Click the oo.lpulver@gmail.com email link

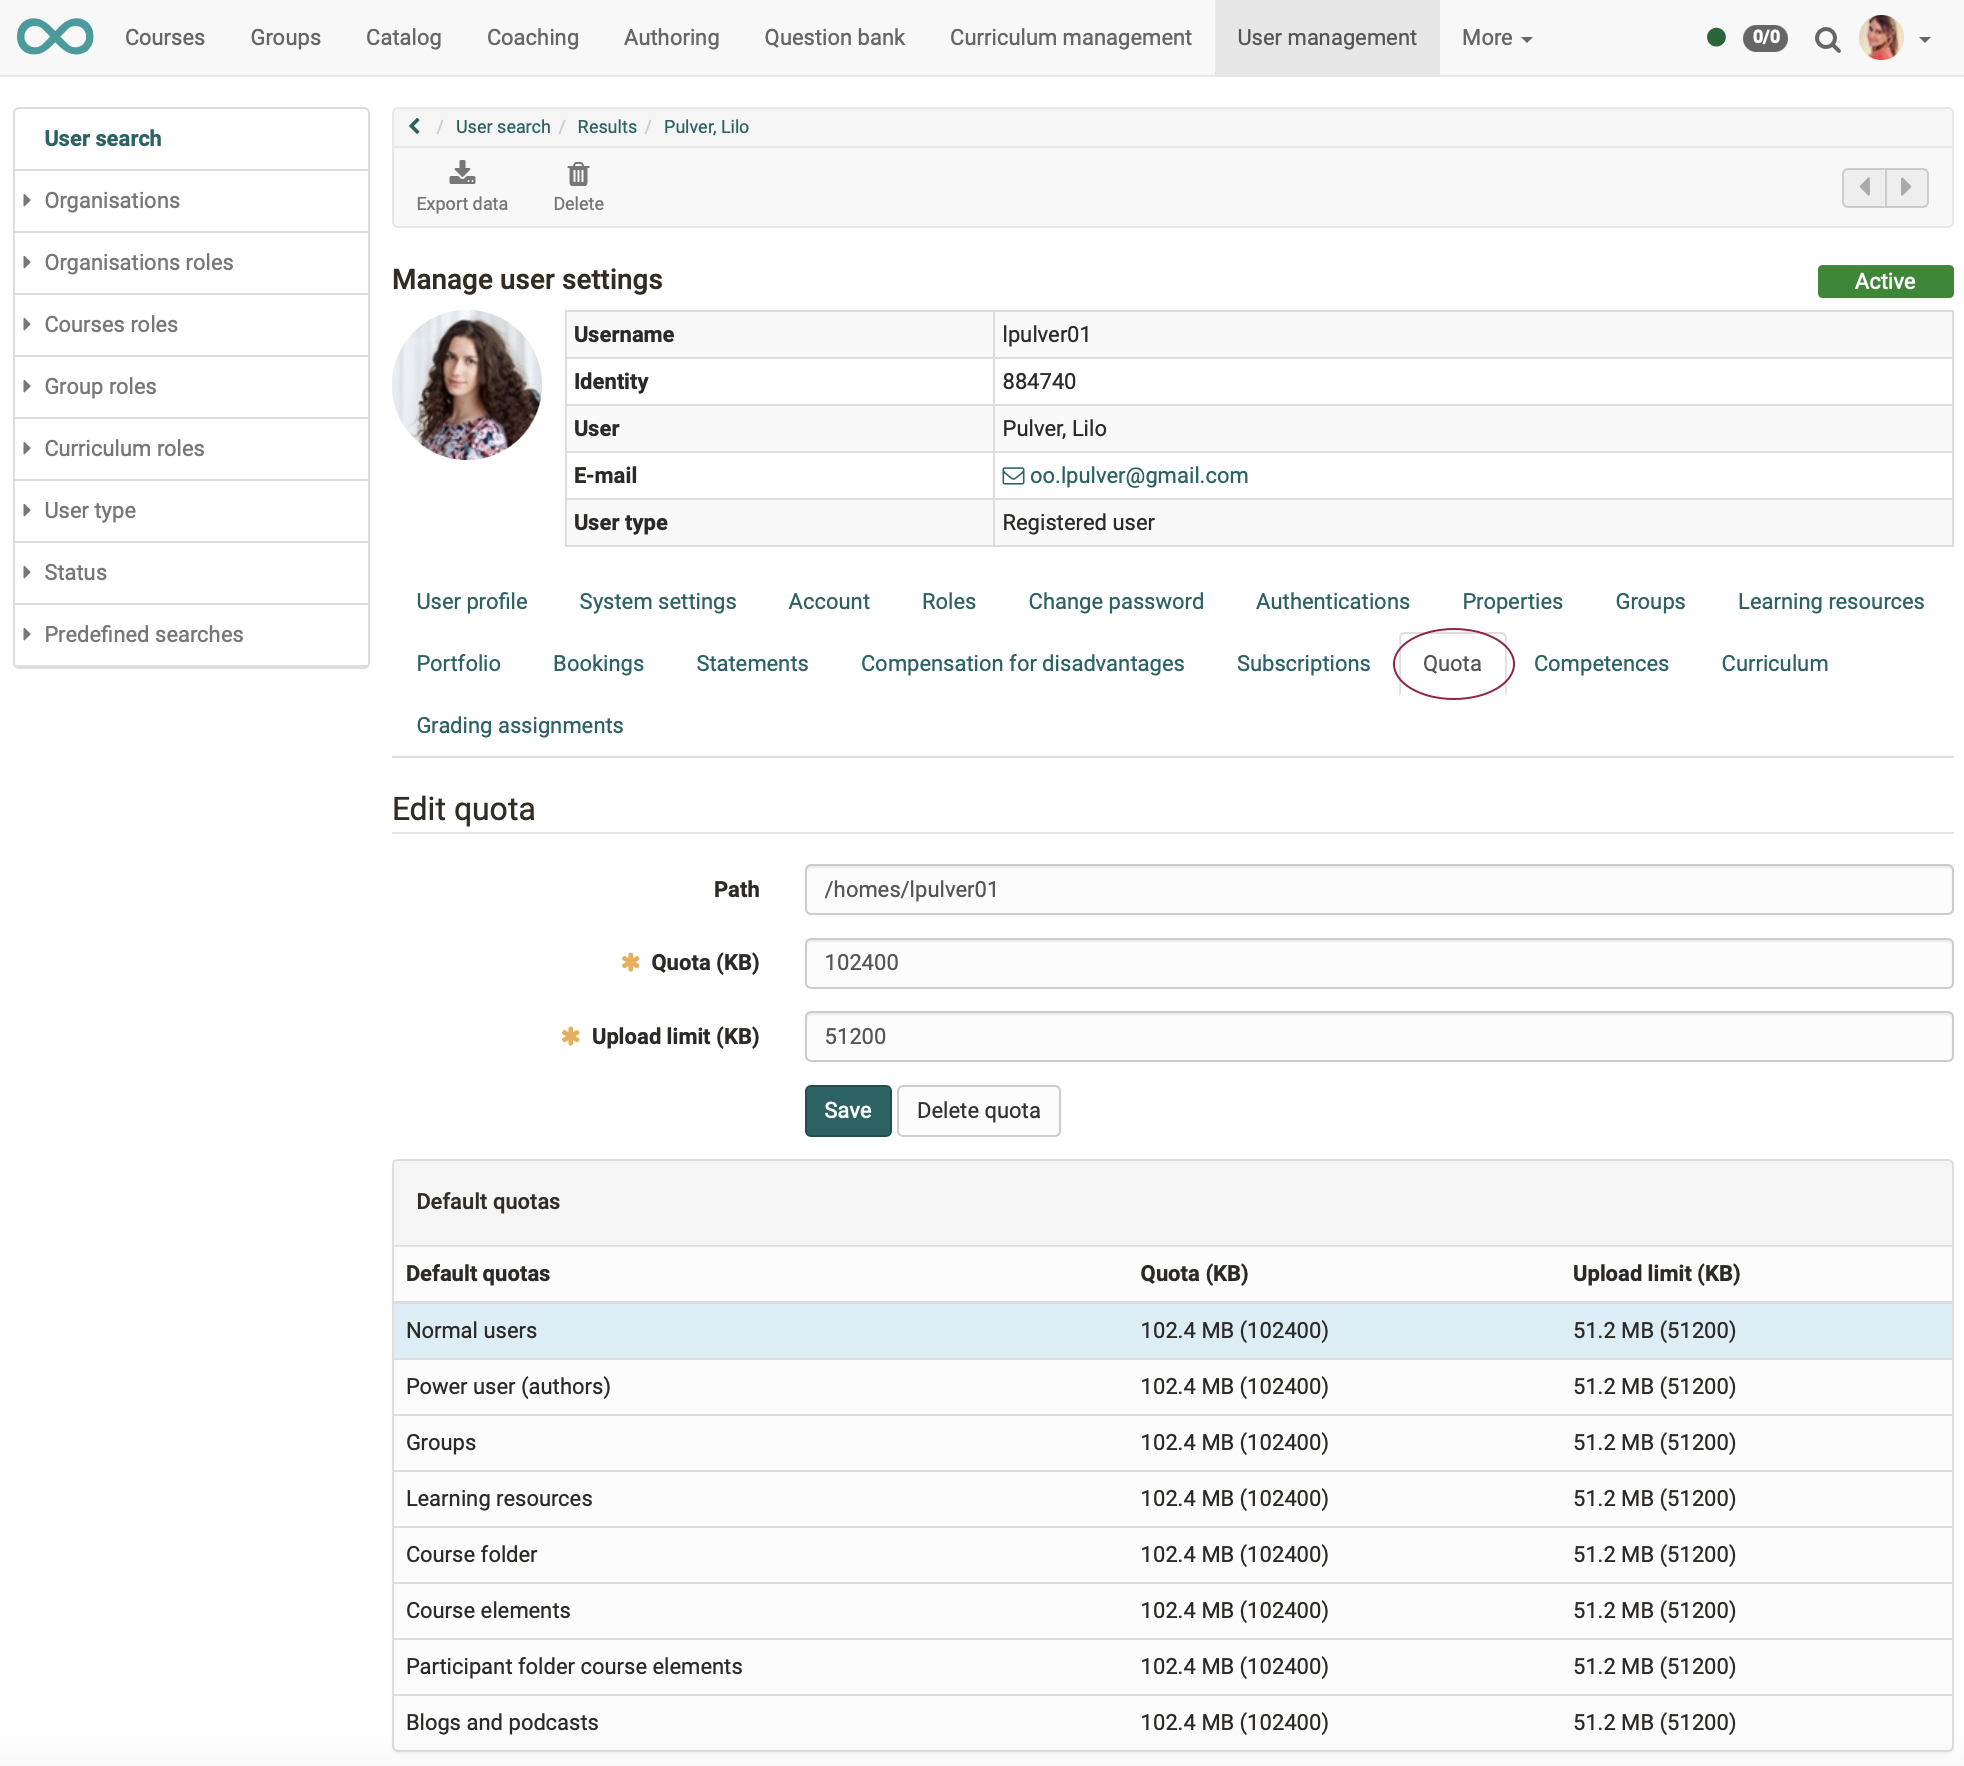[1138, 475]
